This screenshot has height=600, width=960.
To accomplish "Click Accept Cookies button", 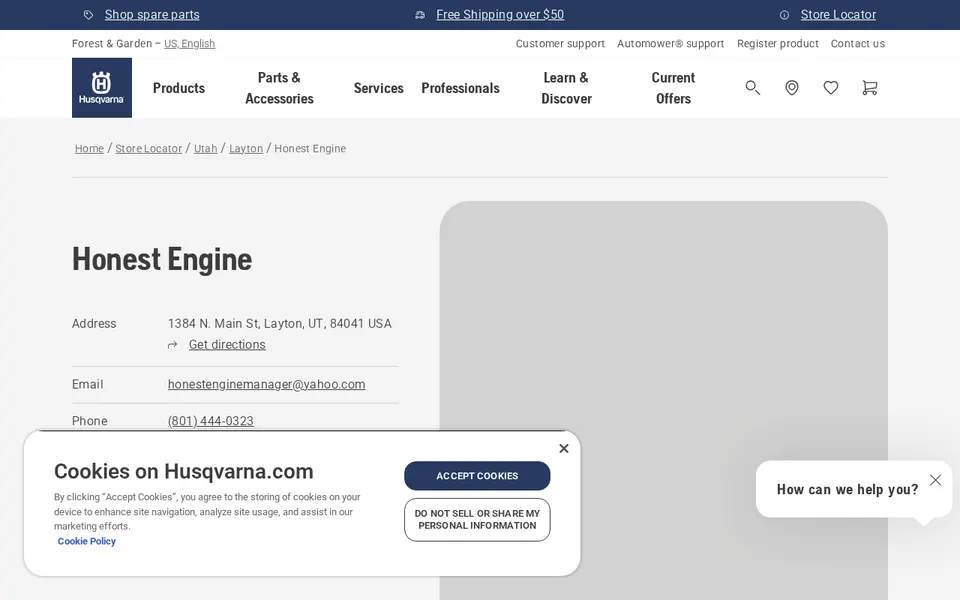I will coord(477,476).
